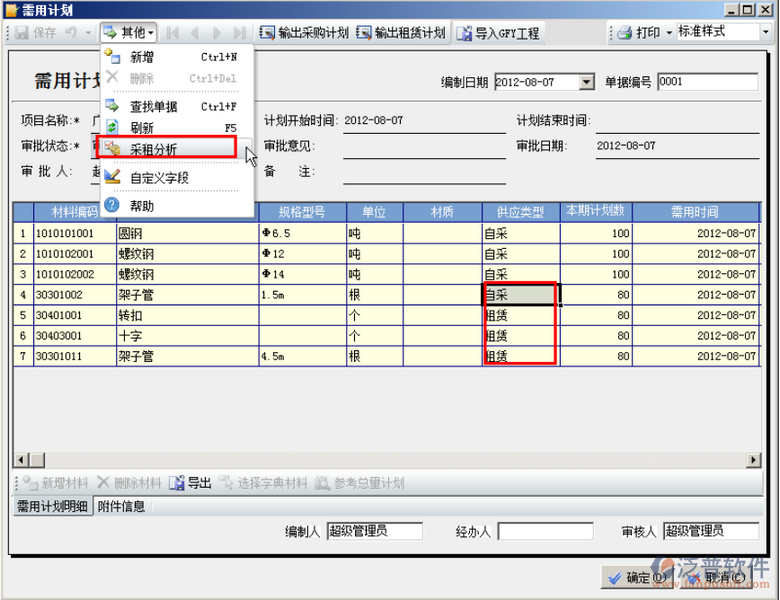Click the 参考总量计划 button
Screen dimensions: 780x600
pos(360,483)
